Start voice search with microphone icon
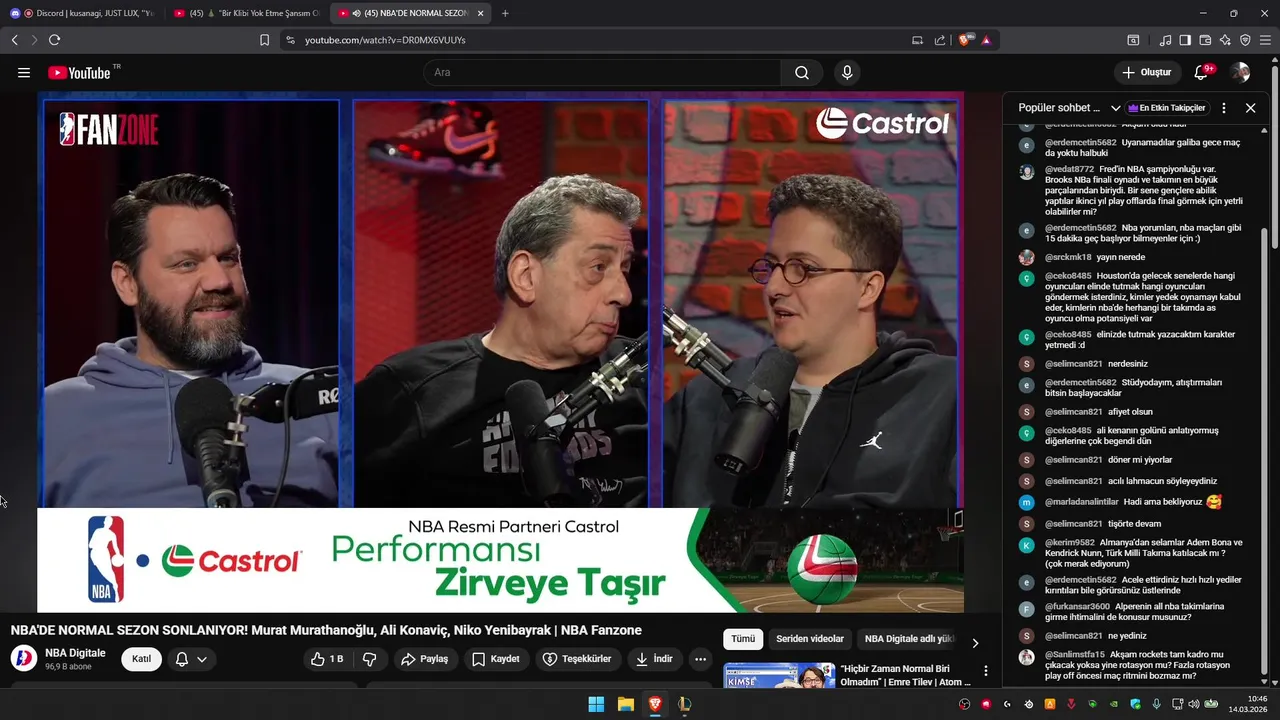Screen dimensions: 1280x720 point(847,72)
